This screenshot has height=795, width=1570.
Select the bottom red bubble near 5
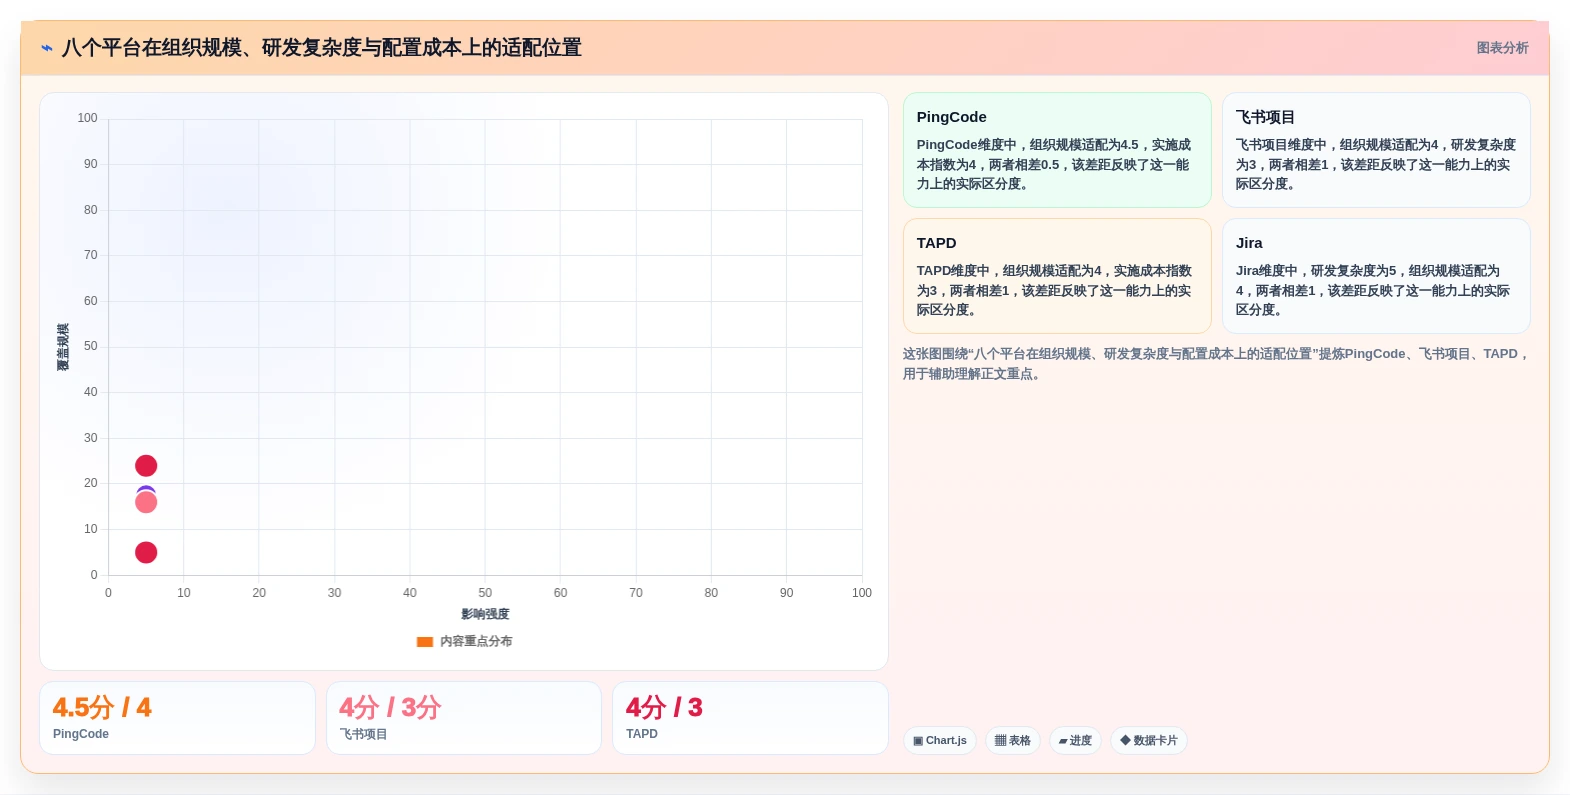click(146, 553)
